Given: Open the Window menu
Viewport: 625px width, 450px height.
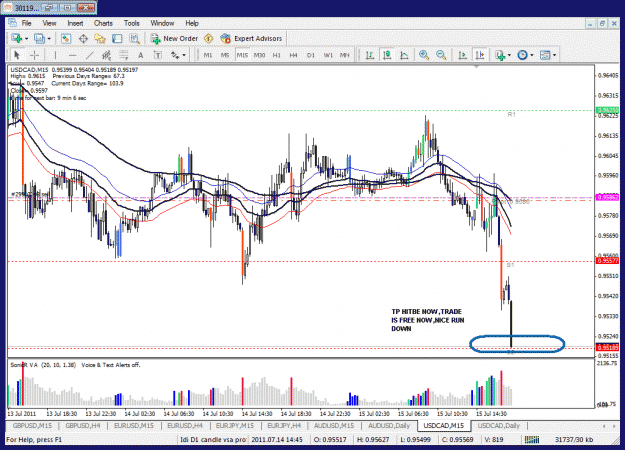Looking at the screenshot, I should (162, 23).
